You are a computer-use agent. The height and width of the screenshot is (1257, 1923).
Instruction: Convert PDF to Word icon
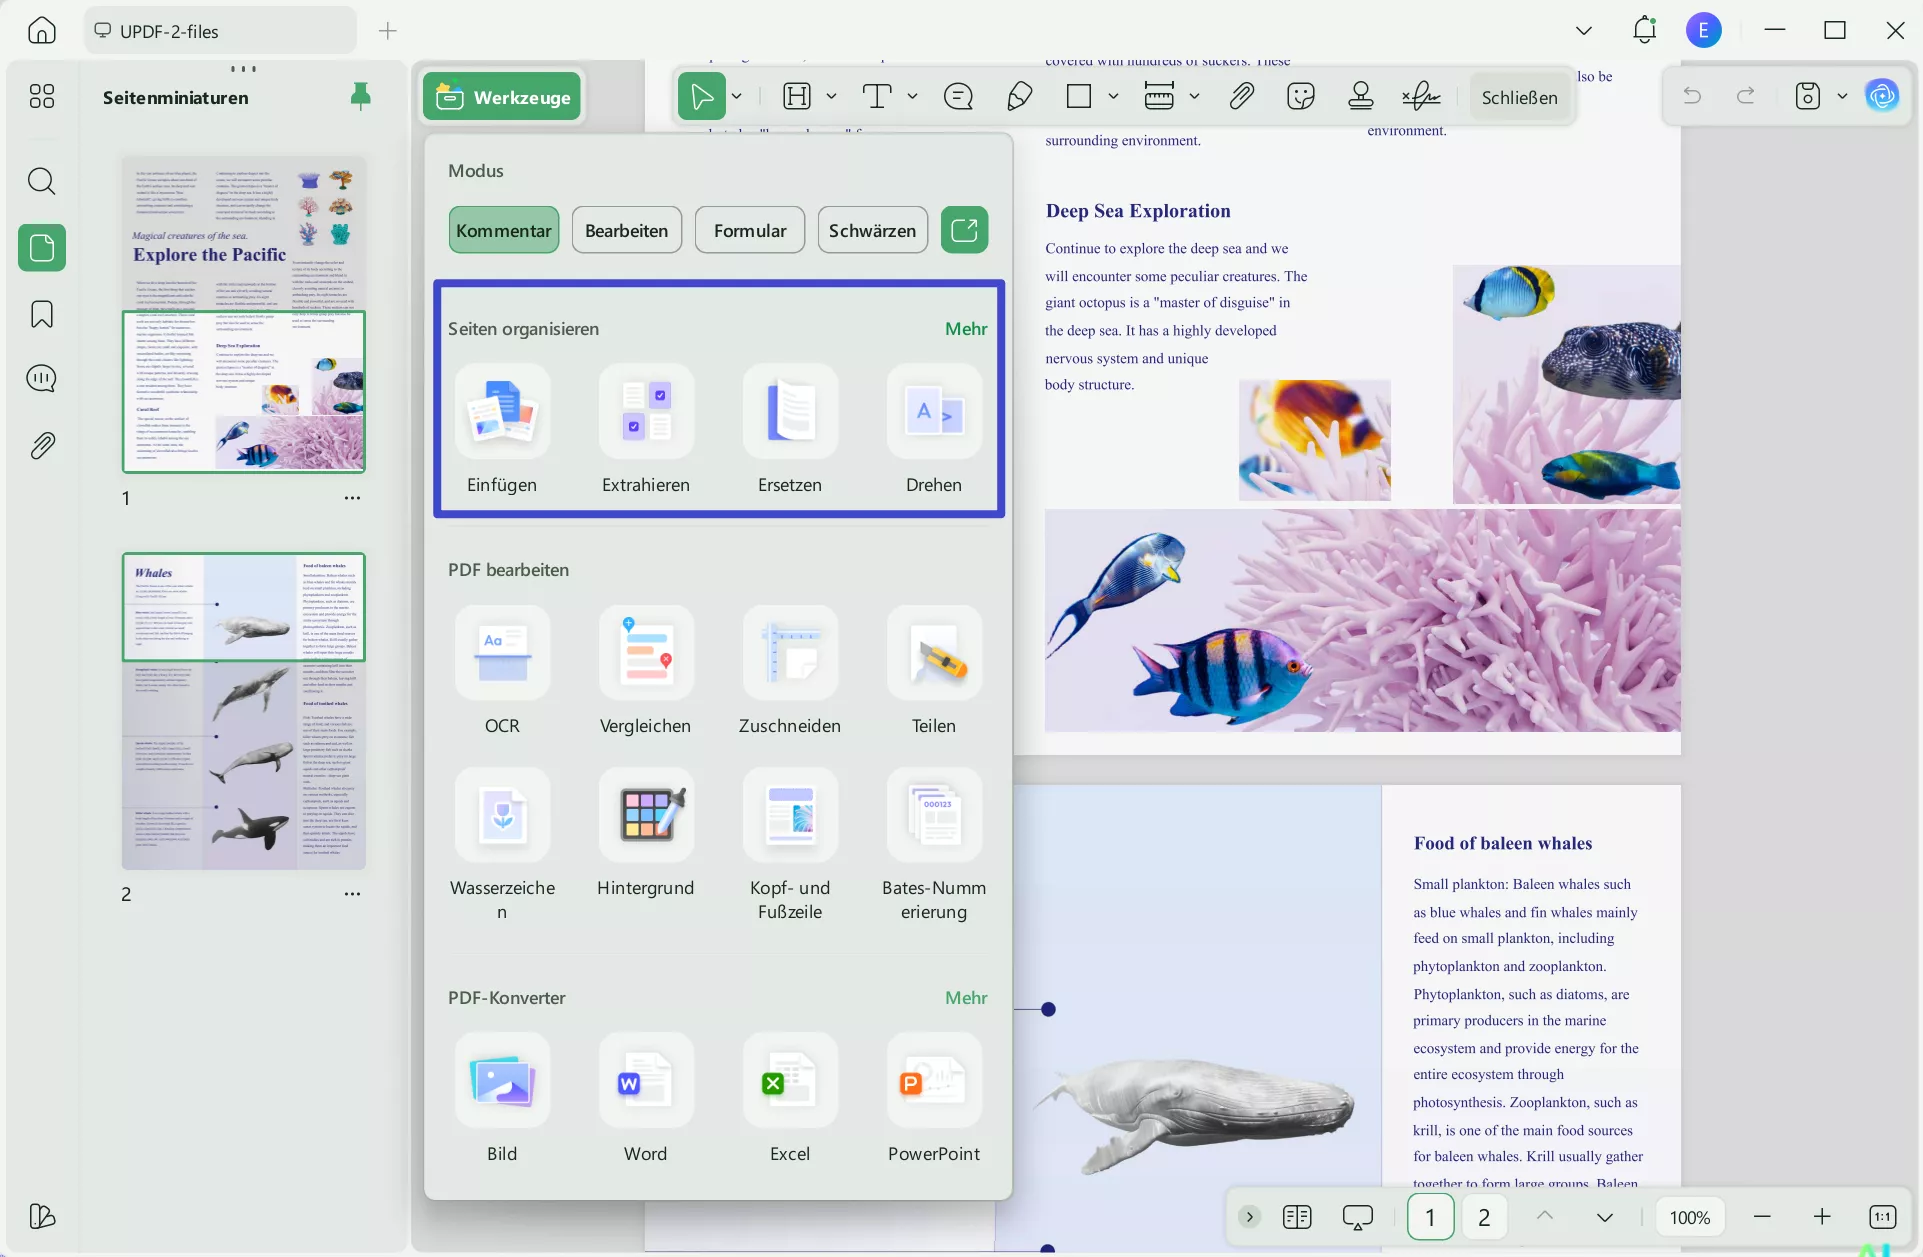tap(646, 1080)
